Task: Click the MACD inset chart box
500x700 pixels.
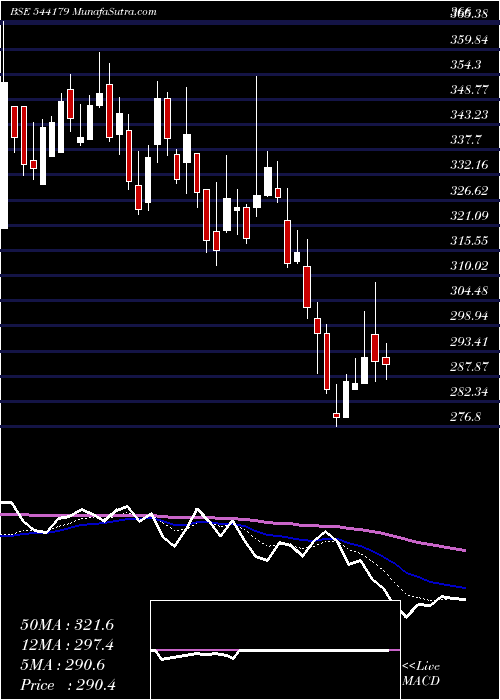Action: pyautogui.click(x=275, y=650)
